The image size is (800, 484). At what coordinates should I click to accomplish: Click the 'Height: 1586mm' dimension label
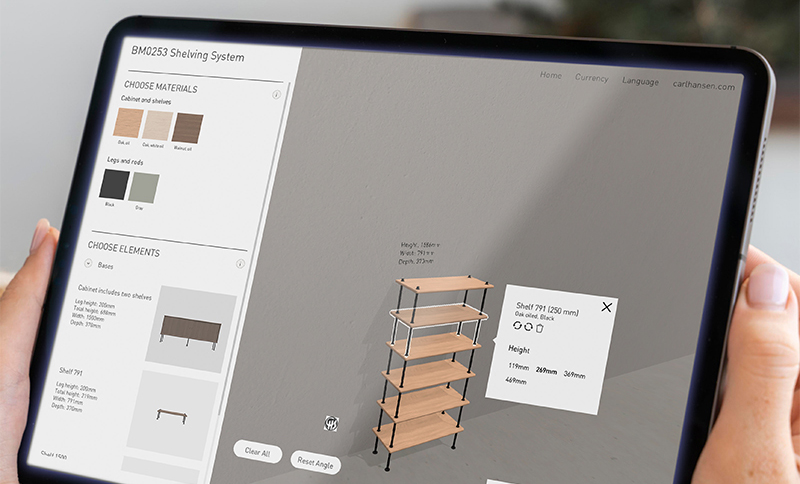point(420,245)
